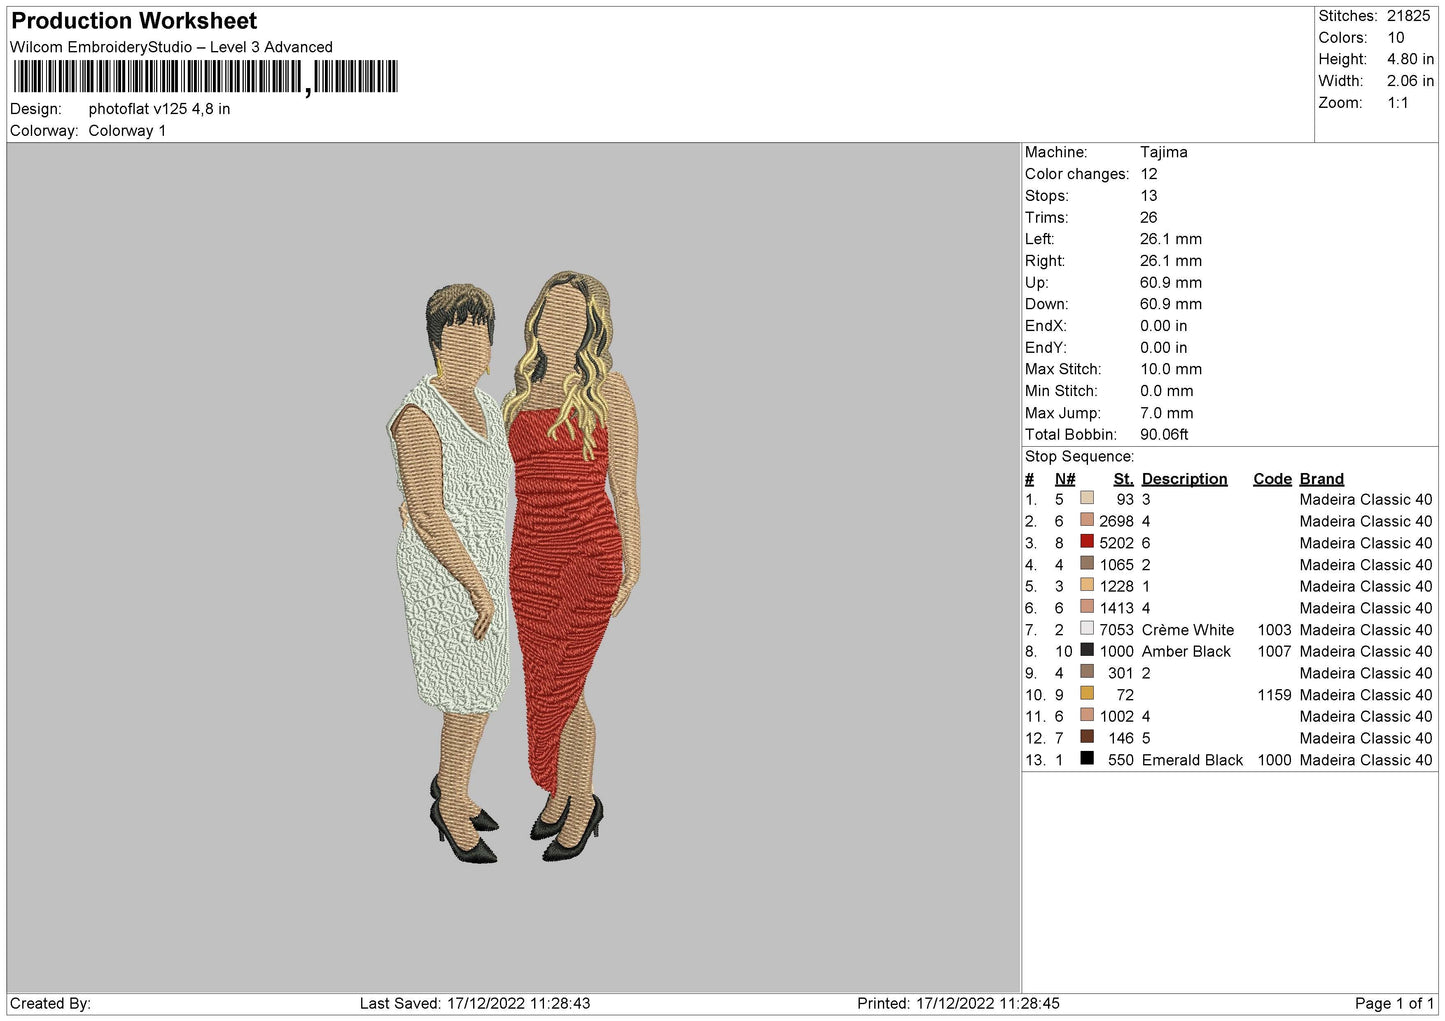Click the Trims value '26'
The width and height of the screenshot is (1445, 1021).
(x=1149, y=217)
